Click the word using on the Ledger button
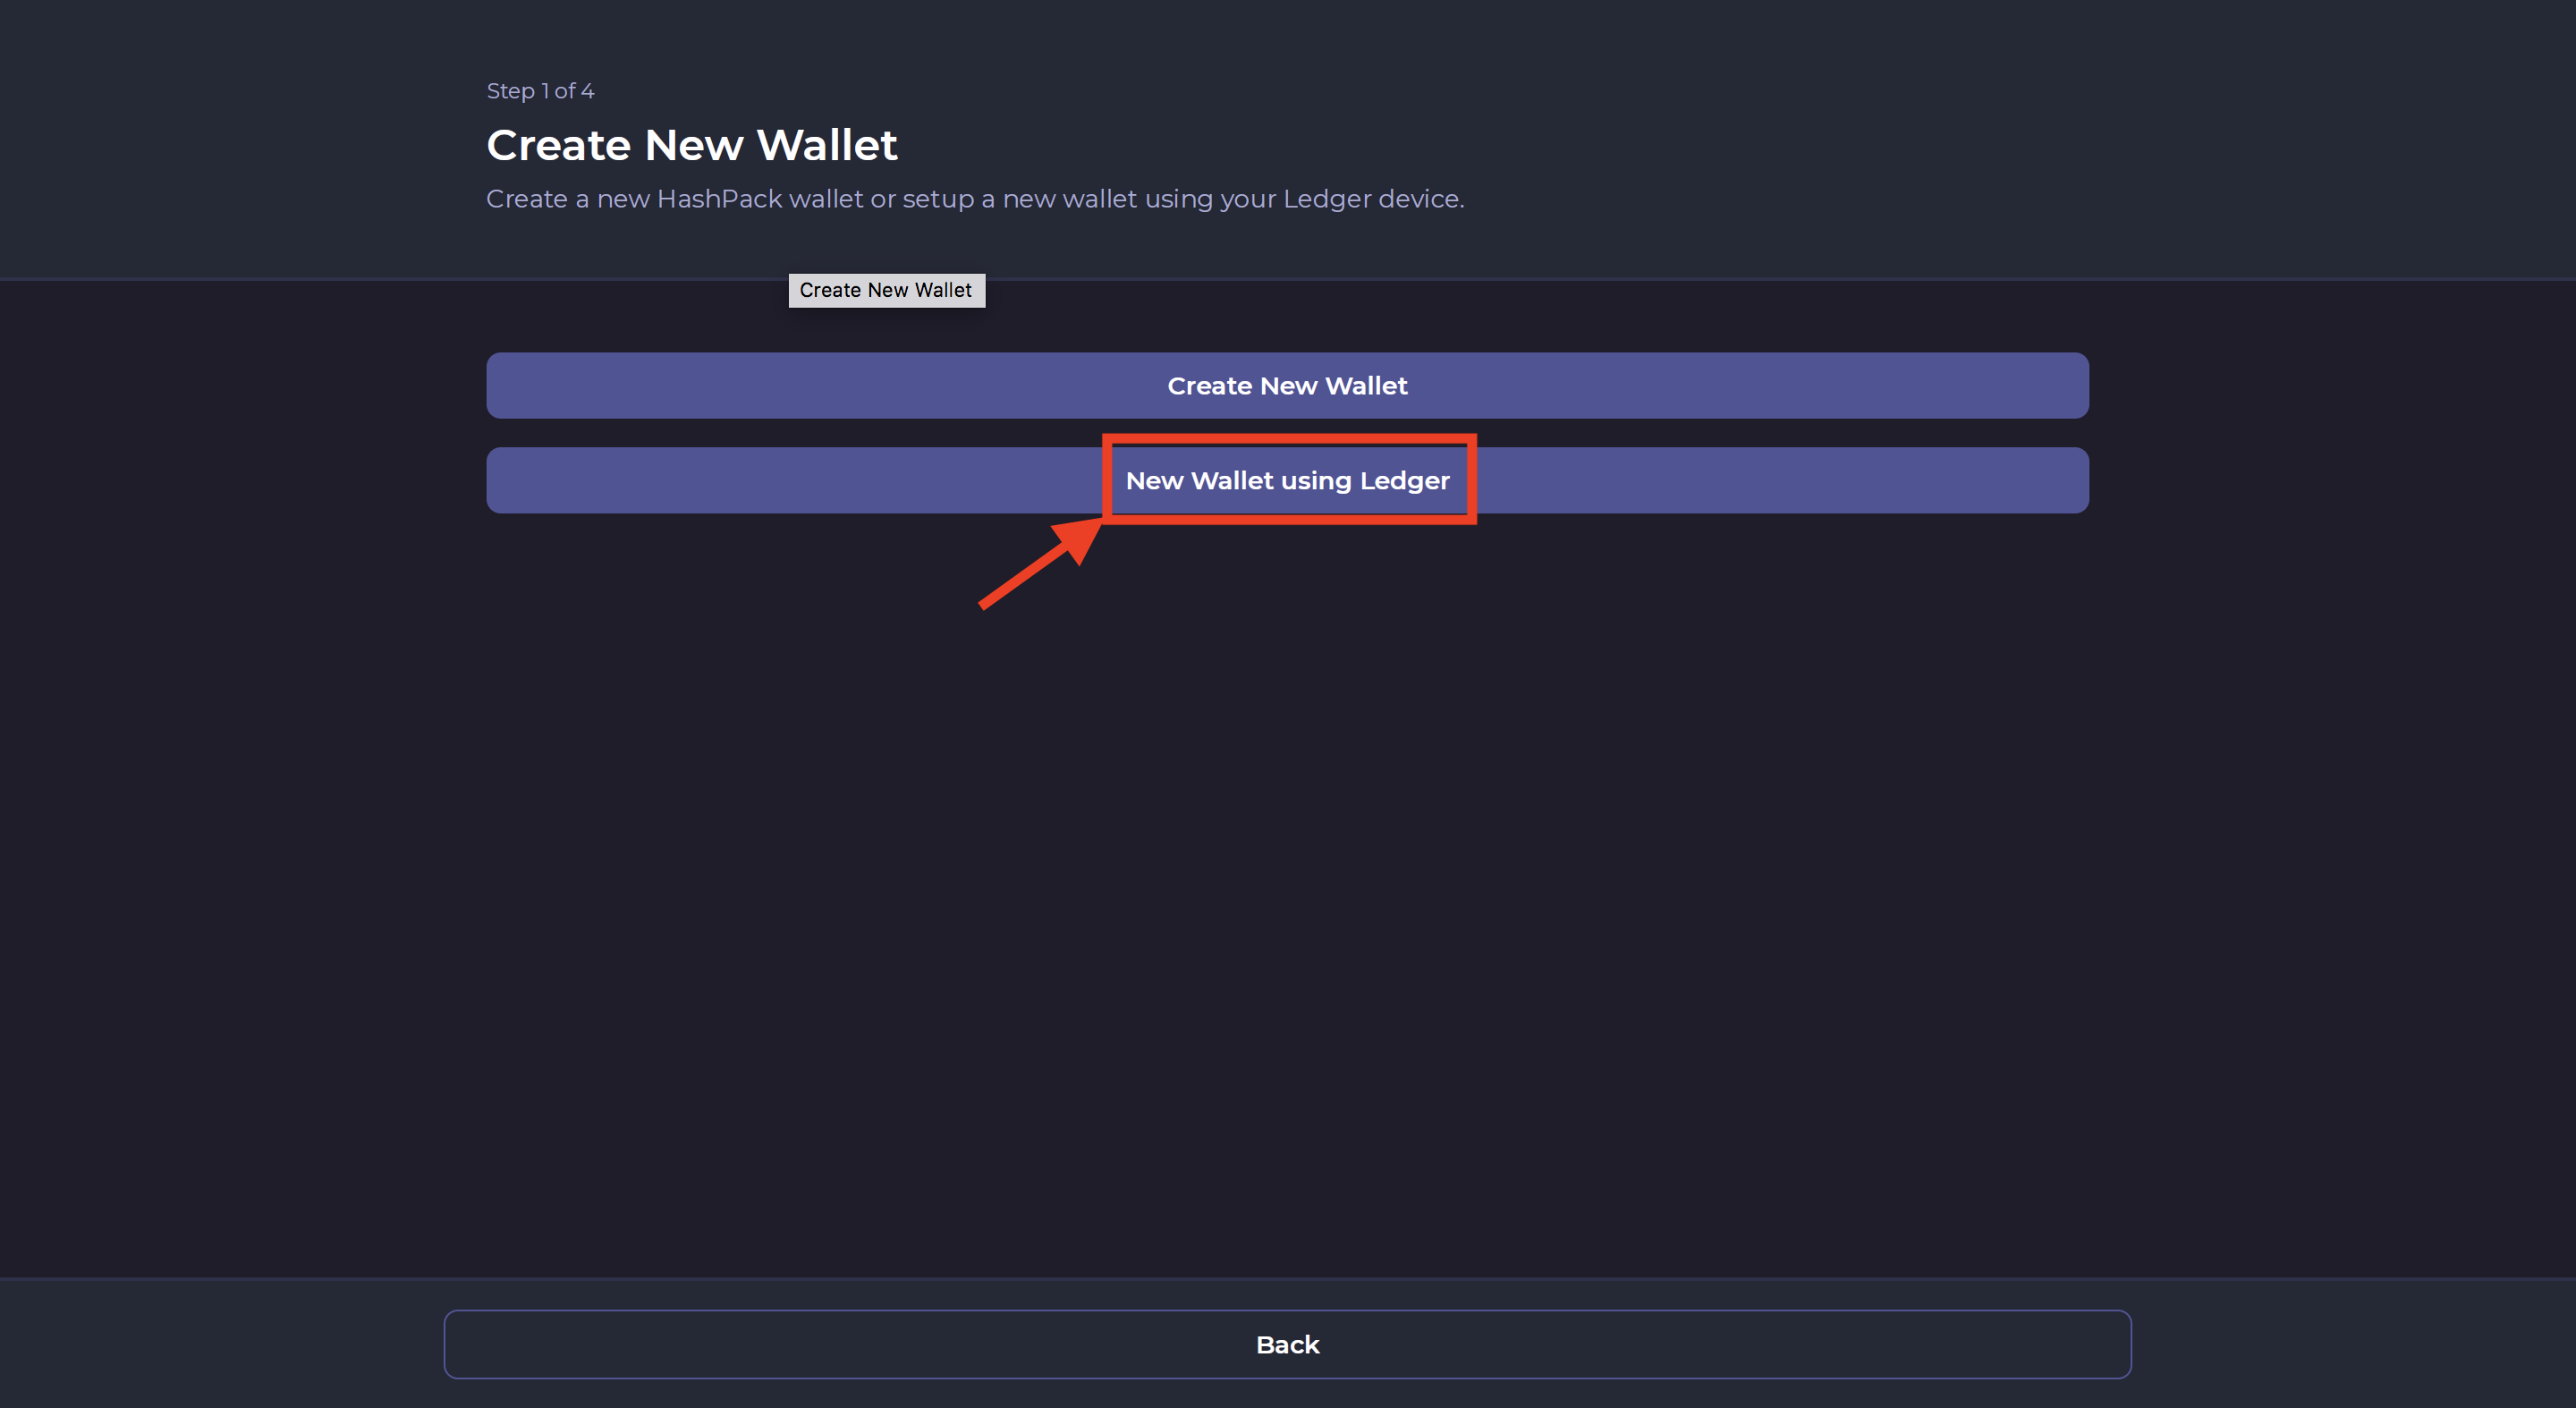 point(1315,481)
